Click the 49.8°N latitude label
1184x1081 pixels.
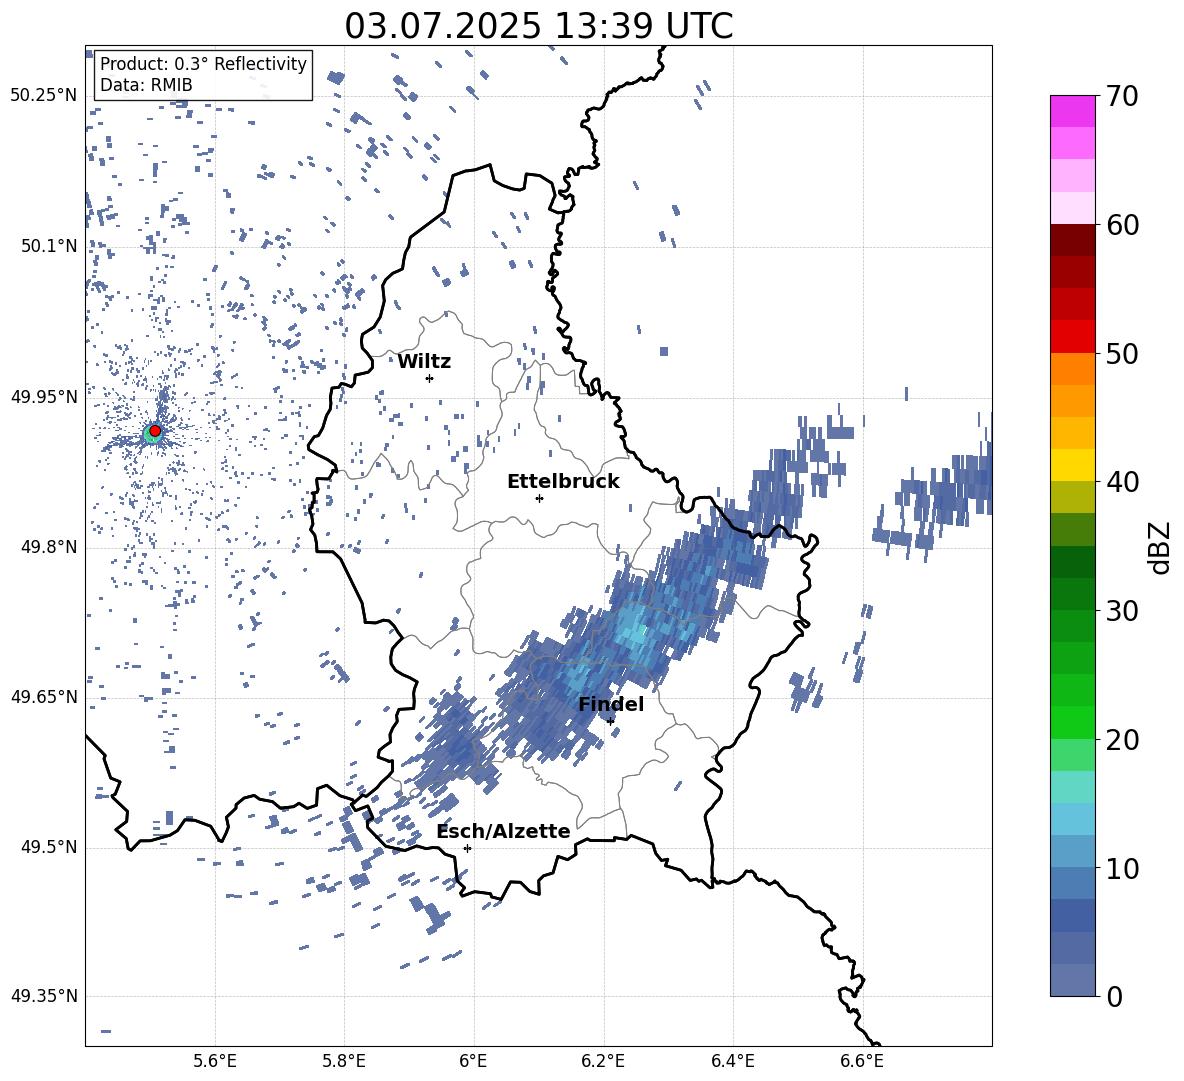[49, 547]
